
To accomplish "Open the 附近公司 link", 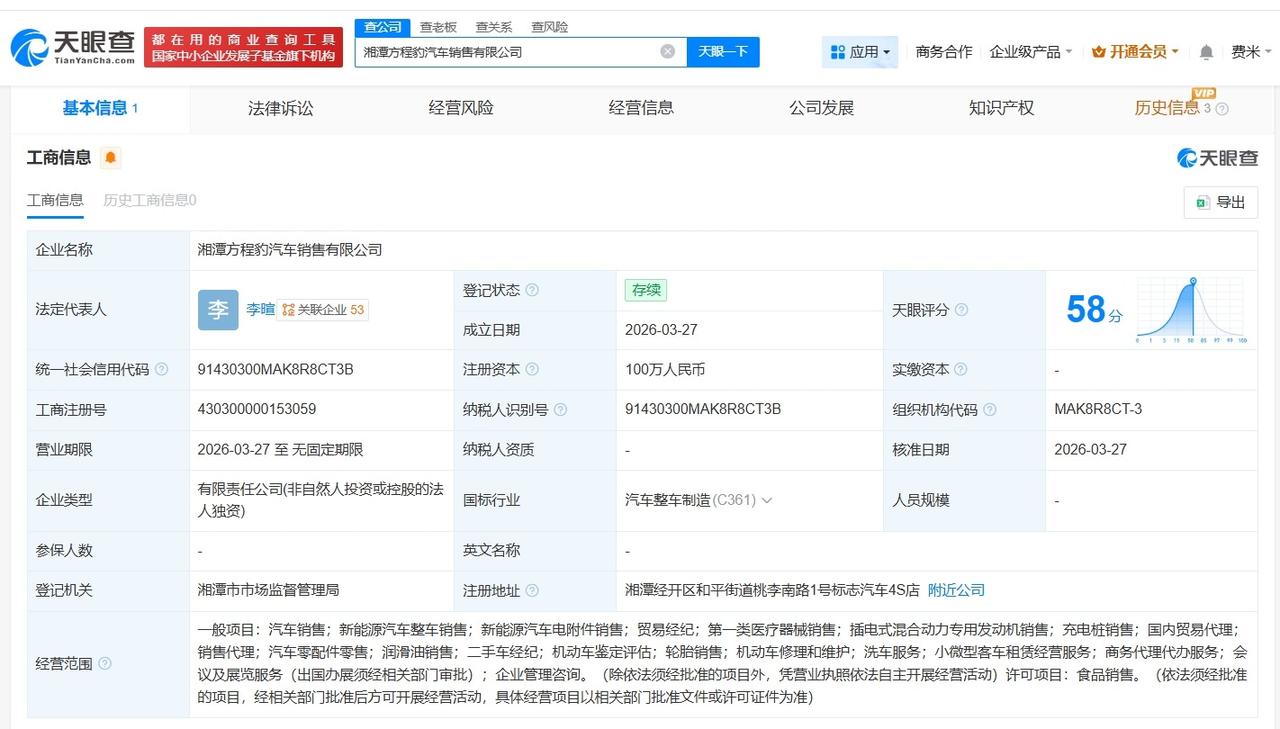I will pyautogui.click(x=955, y=590).
